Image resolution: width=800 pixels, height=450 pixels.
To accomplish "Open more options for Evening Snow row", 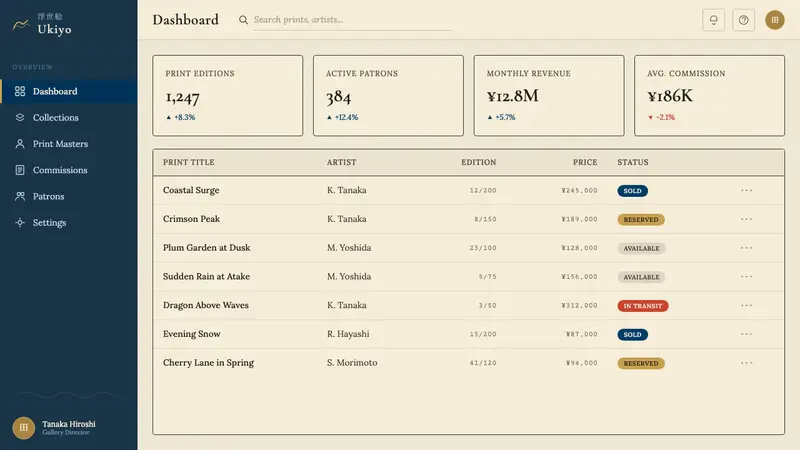I will tap(746, 334).
